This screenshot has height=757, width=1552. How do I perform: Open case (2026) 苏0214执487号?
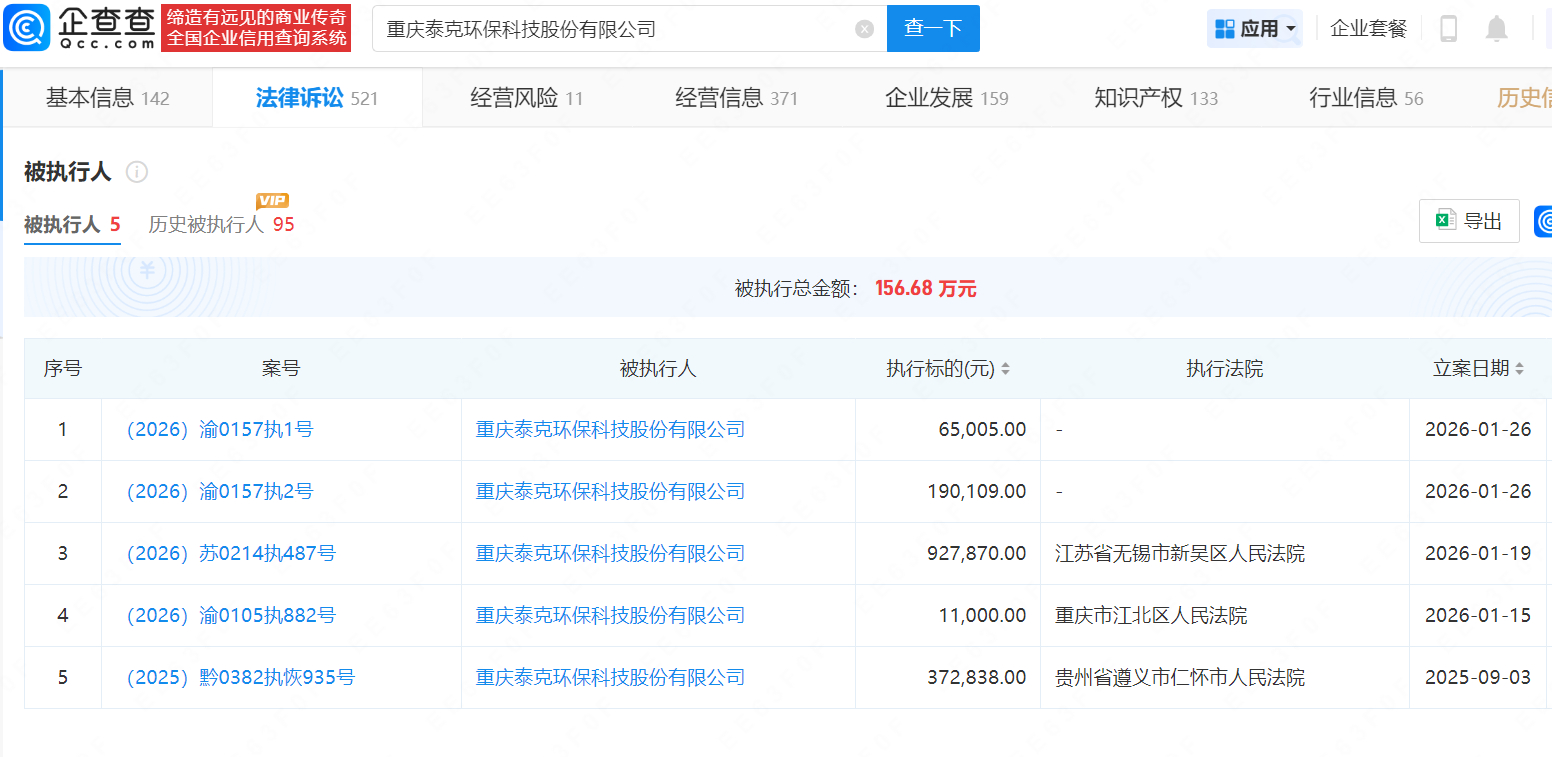229,554
